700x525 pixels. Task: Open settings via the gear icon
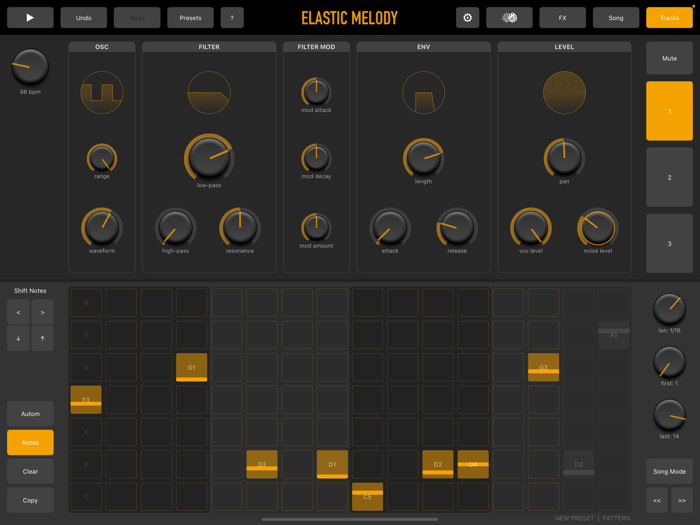(x=467, y=18)
